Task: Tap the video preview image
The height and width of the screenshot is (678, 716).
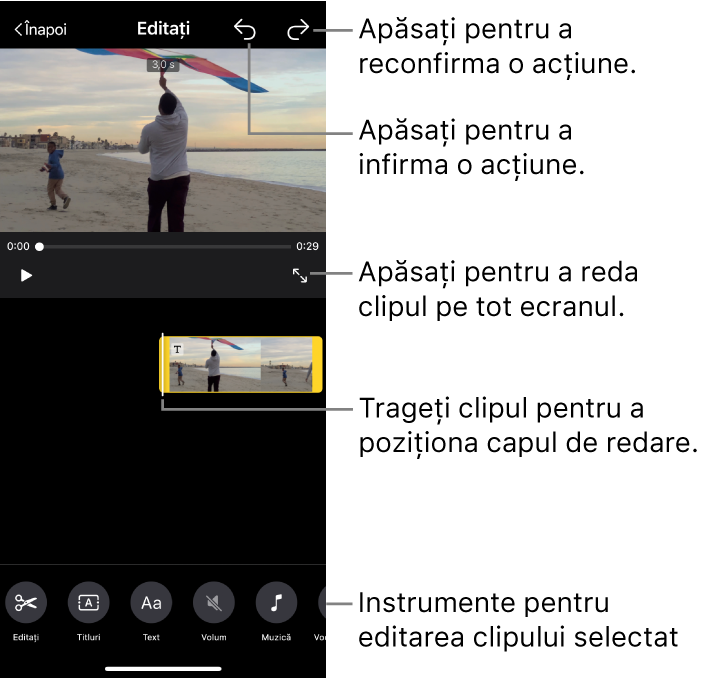Action: pyautogui.click(x=163, y=140)
